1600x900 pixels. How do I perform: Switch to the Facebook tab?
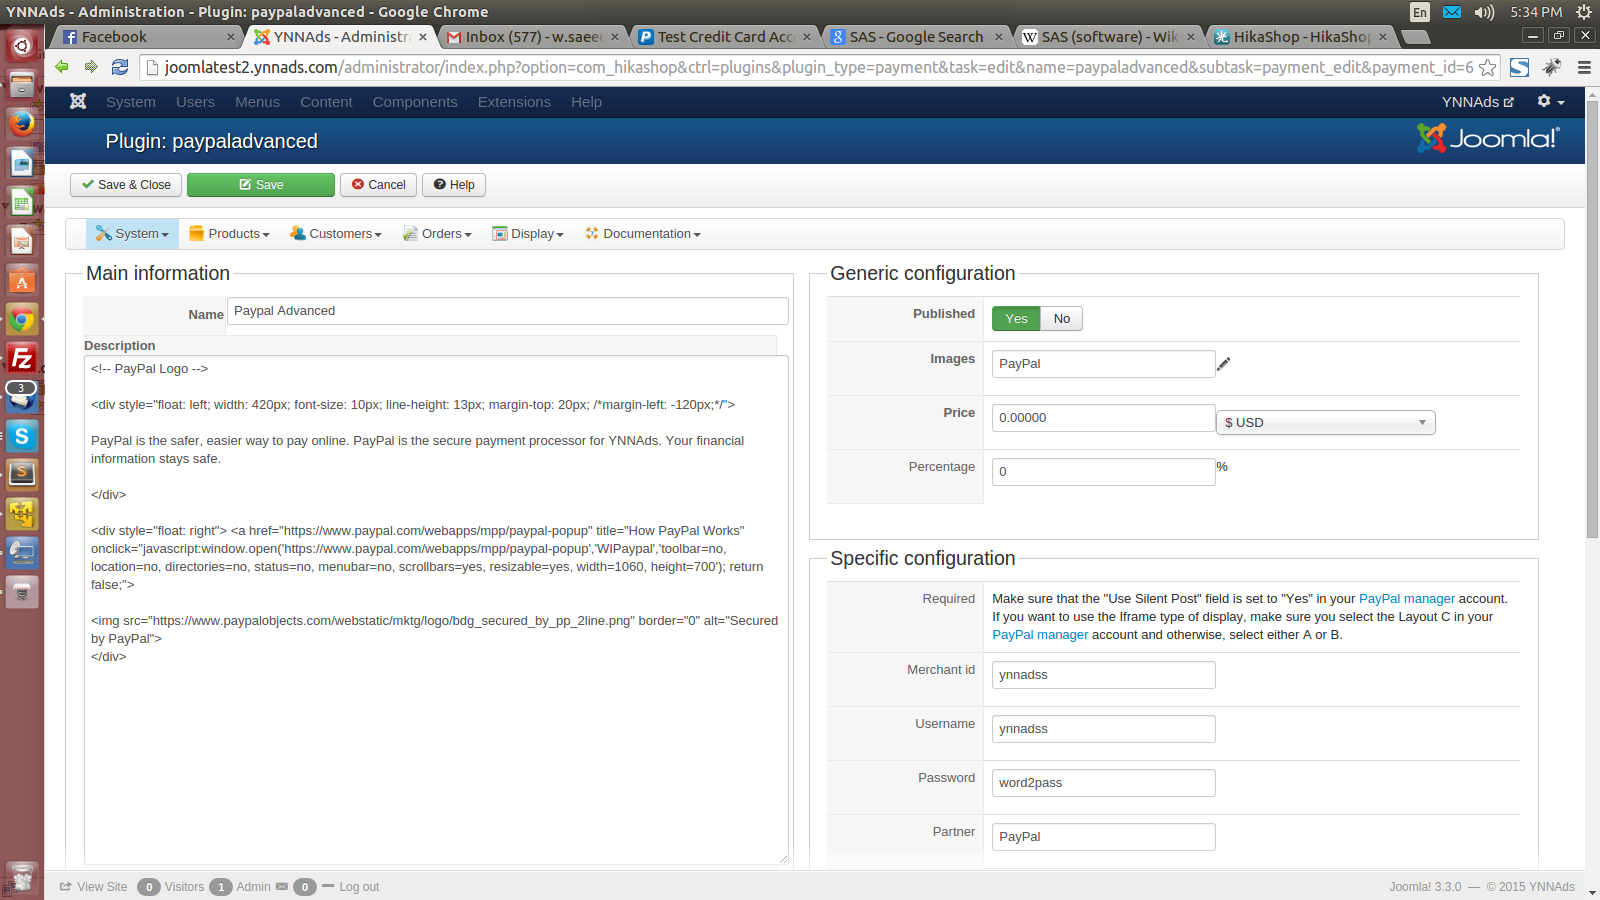coord(145,37)
